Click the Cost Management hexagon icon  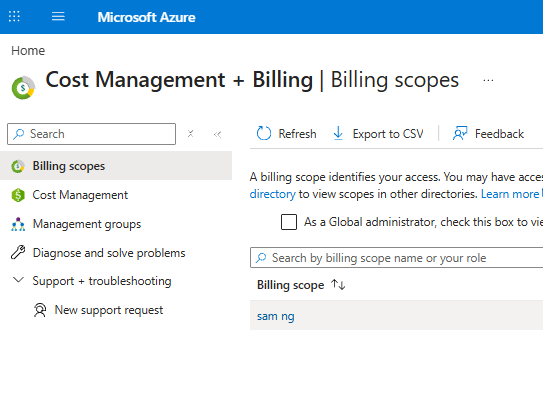[x=18, y=195]
